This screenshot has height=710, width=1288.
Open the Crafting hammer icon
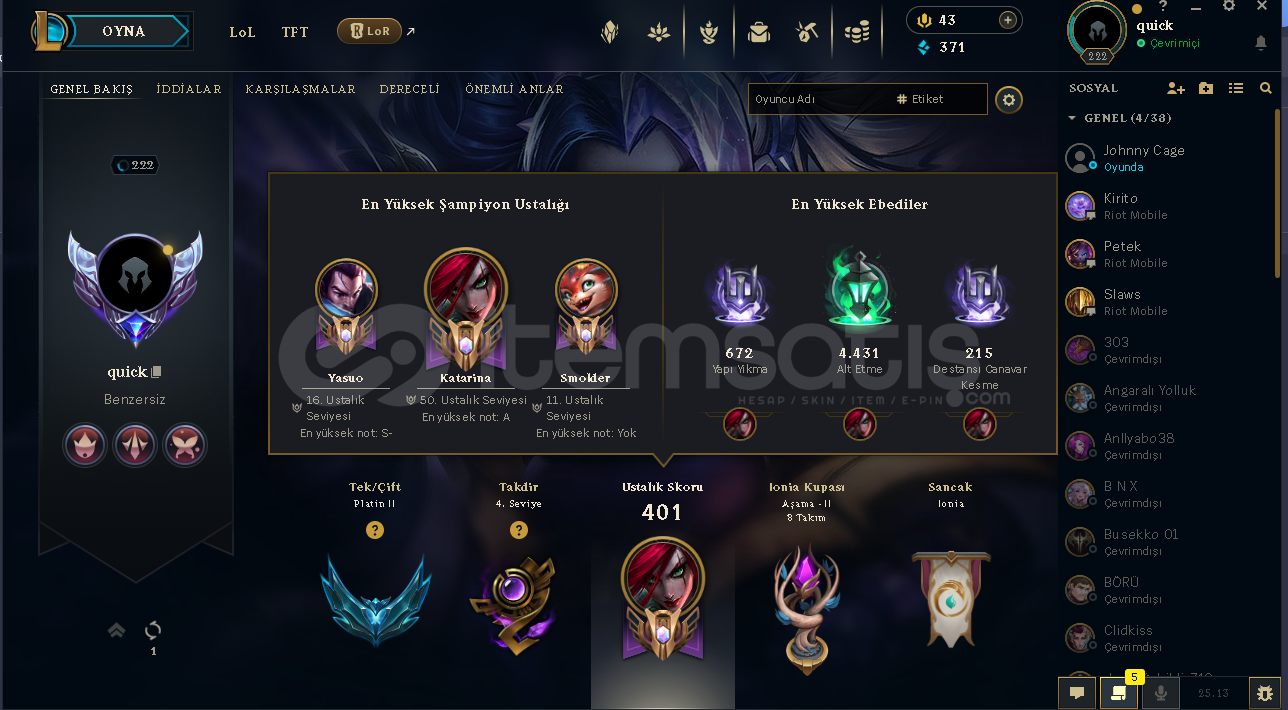[x=808, y=33]
